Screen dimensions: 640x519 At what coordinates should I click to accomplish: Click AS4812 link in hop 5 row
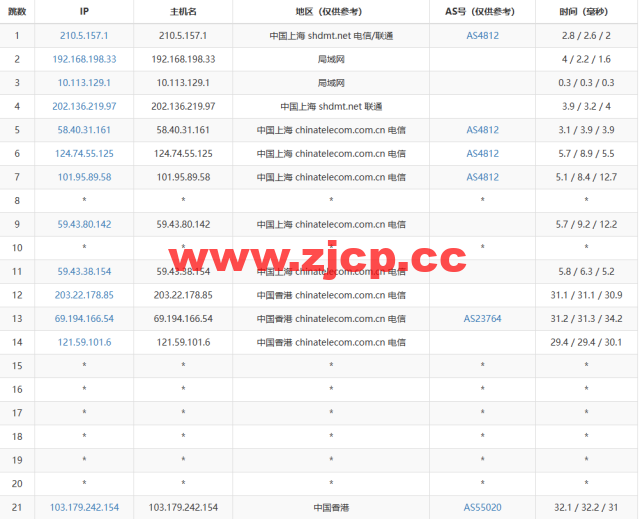coord(482,130)
